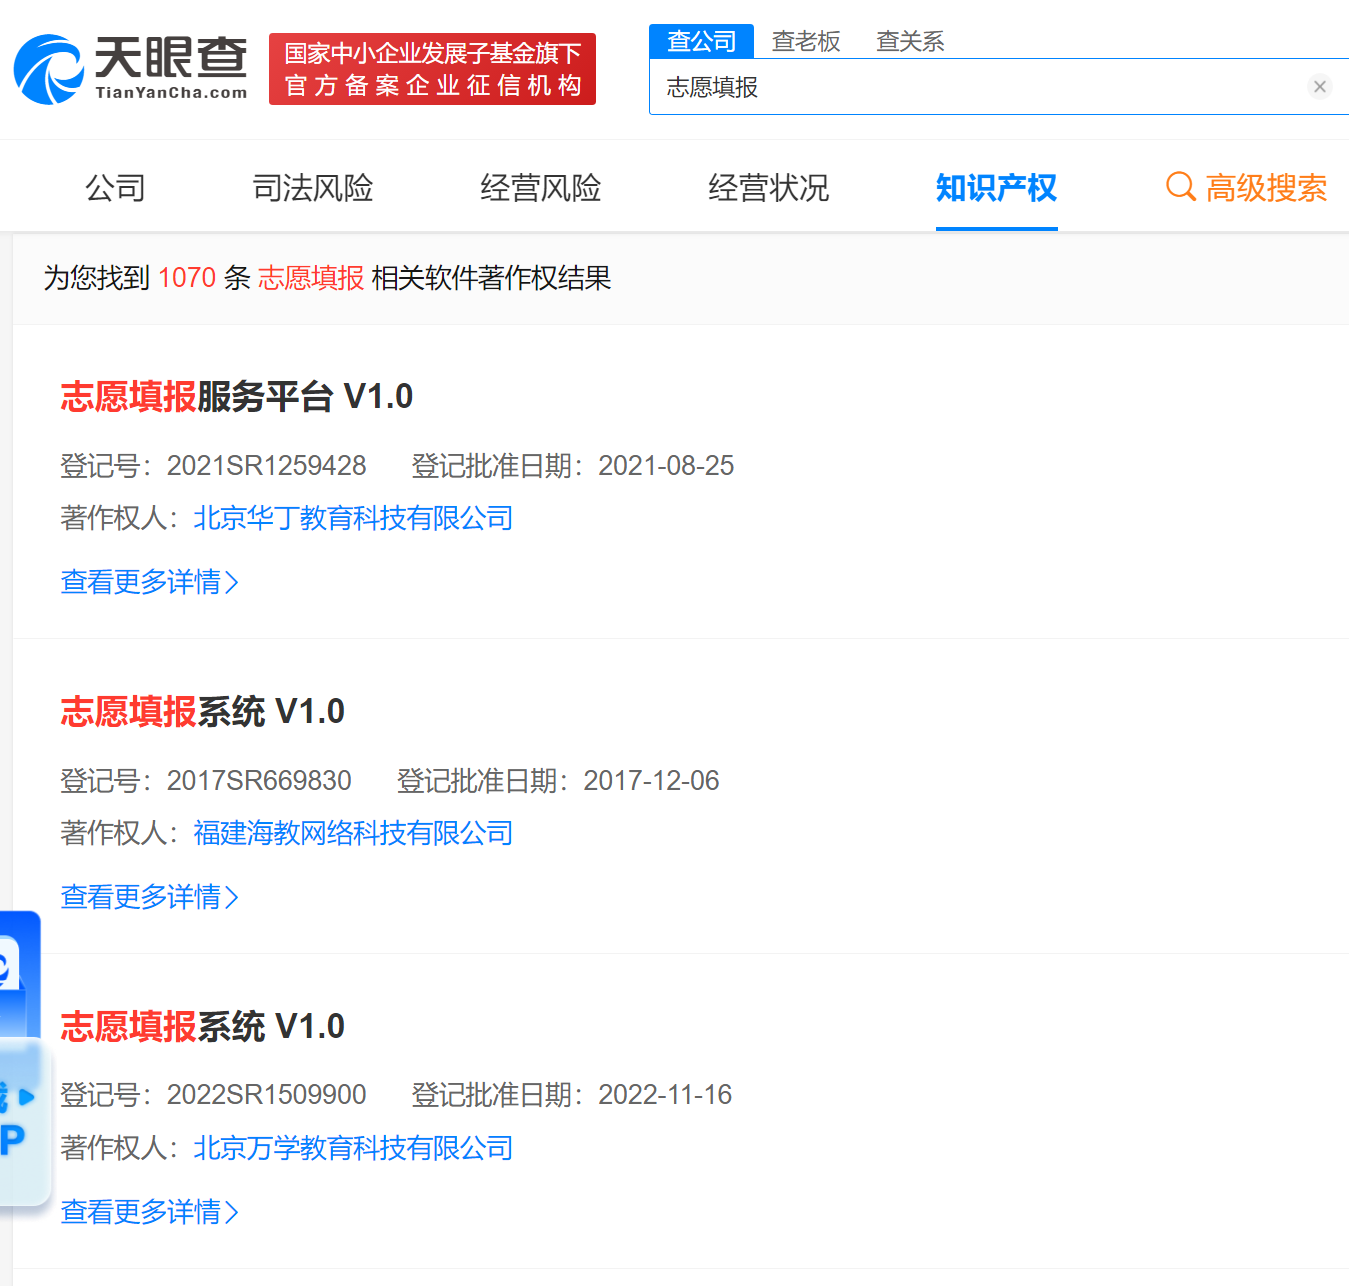Switch to the 查关系 search tab
Screen dimensions: 1349x1286
[910, 41]
